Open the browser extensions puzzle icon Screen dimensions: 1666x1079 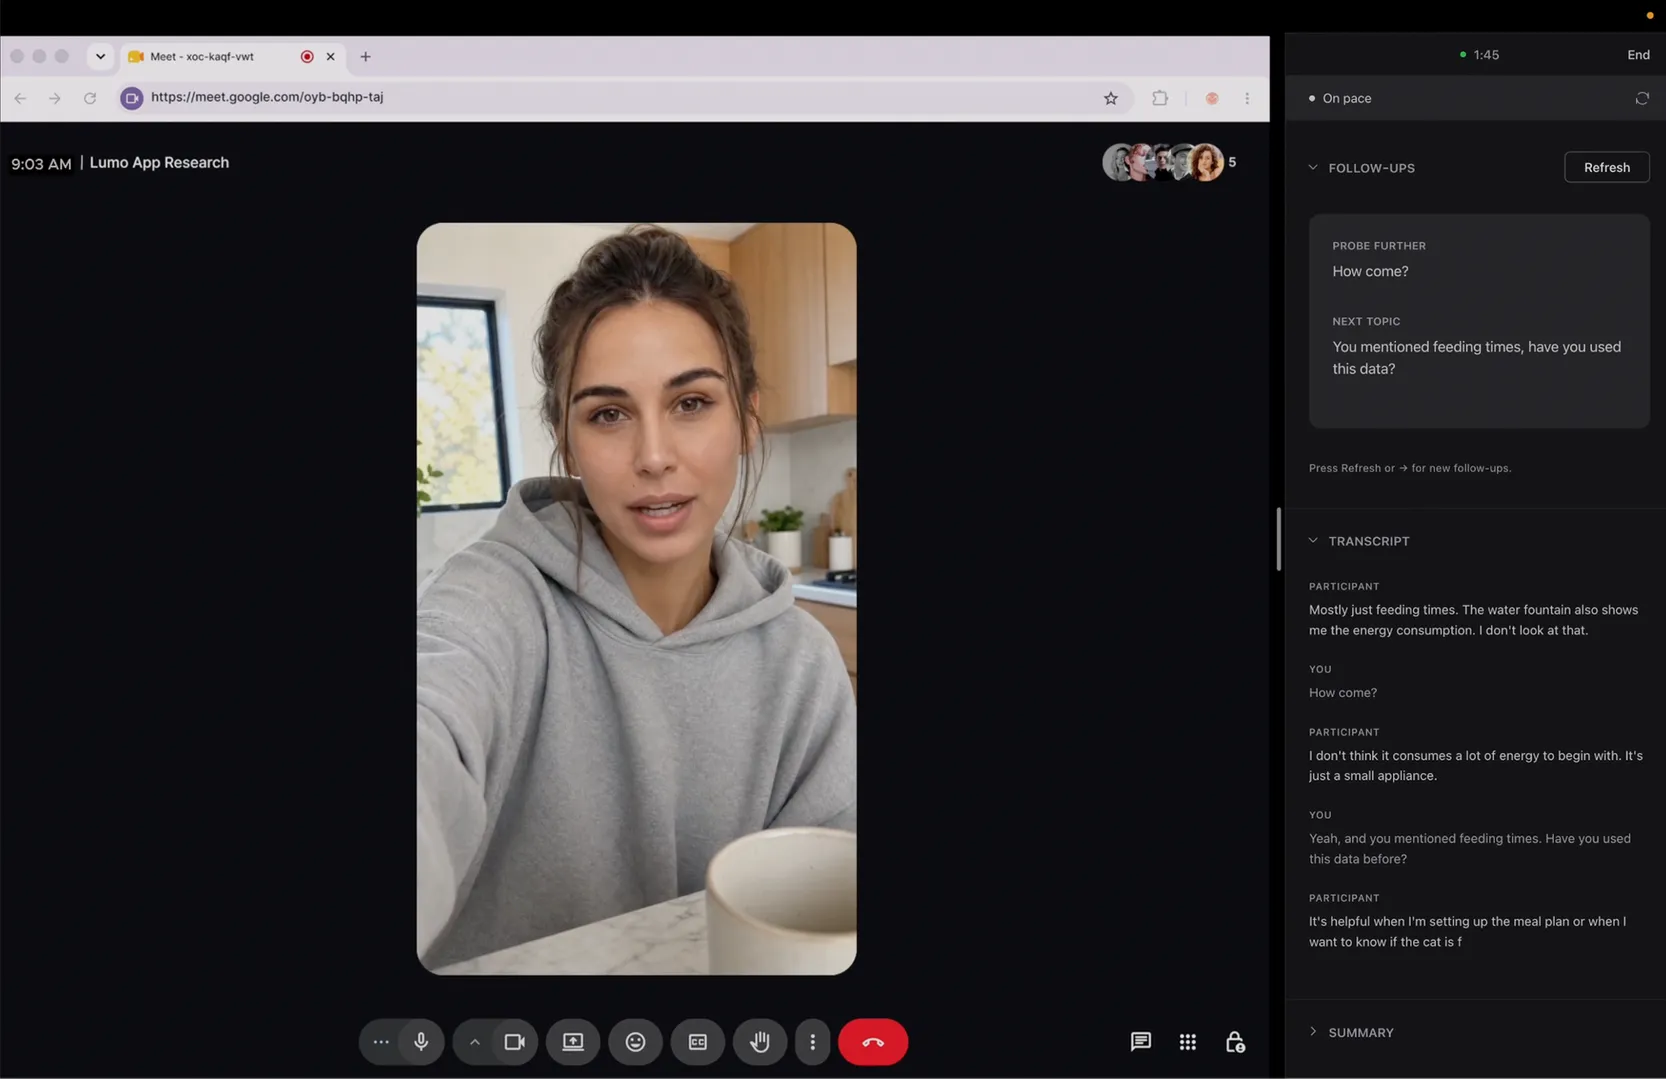point(1160,98)
